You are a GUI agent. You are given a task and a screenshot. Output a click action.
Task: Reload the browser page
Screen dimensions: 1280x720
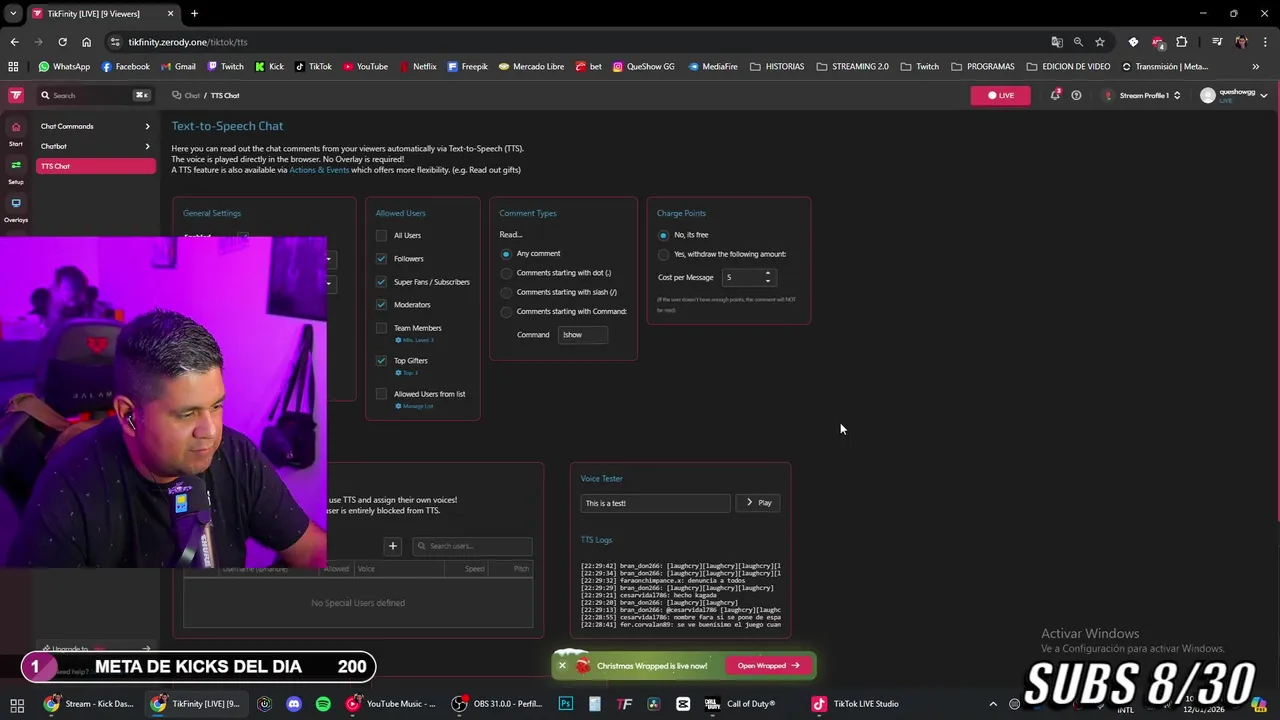coord(62,42)
